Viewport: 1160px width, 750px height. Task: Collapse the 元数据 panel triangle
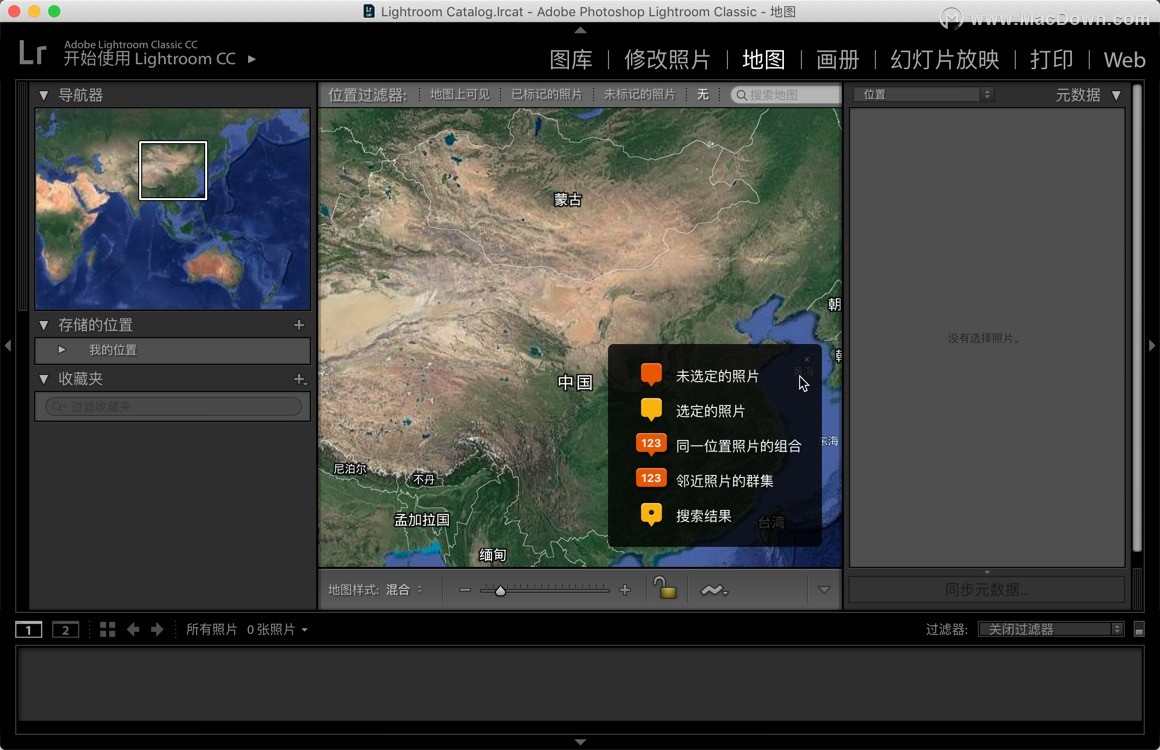1116,95
